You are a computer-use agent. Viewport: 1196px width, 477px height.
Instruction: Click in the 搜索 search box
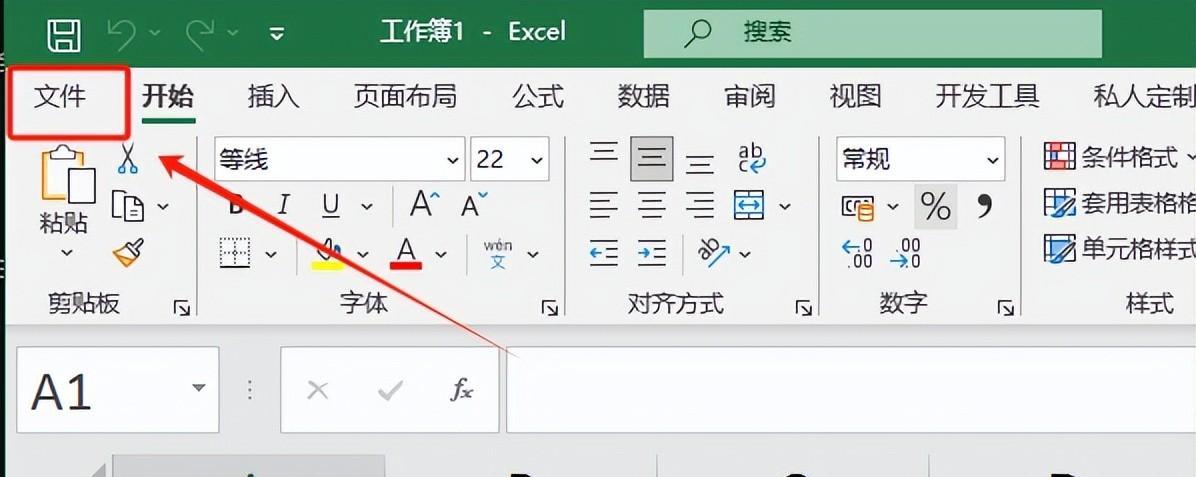(873, 33)
